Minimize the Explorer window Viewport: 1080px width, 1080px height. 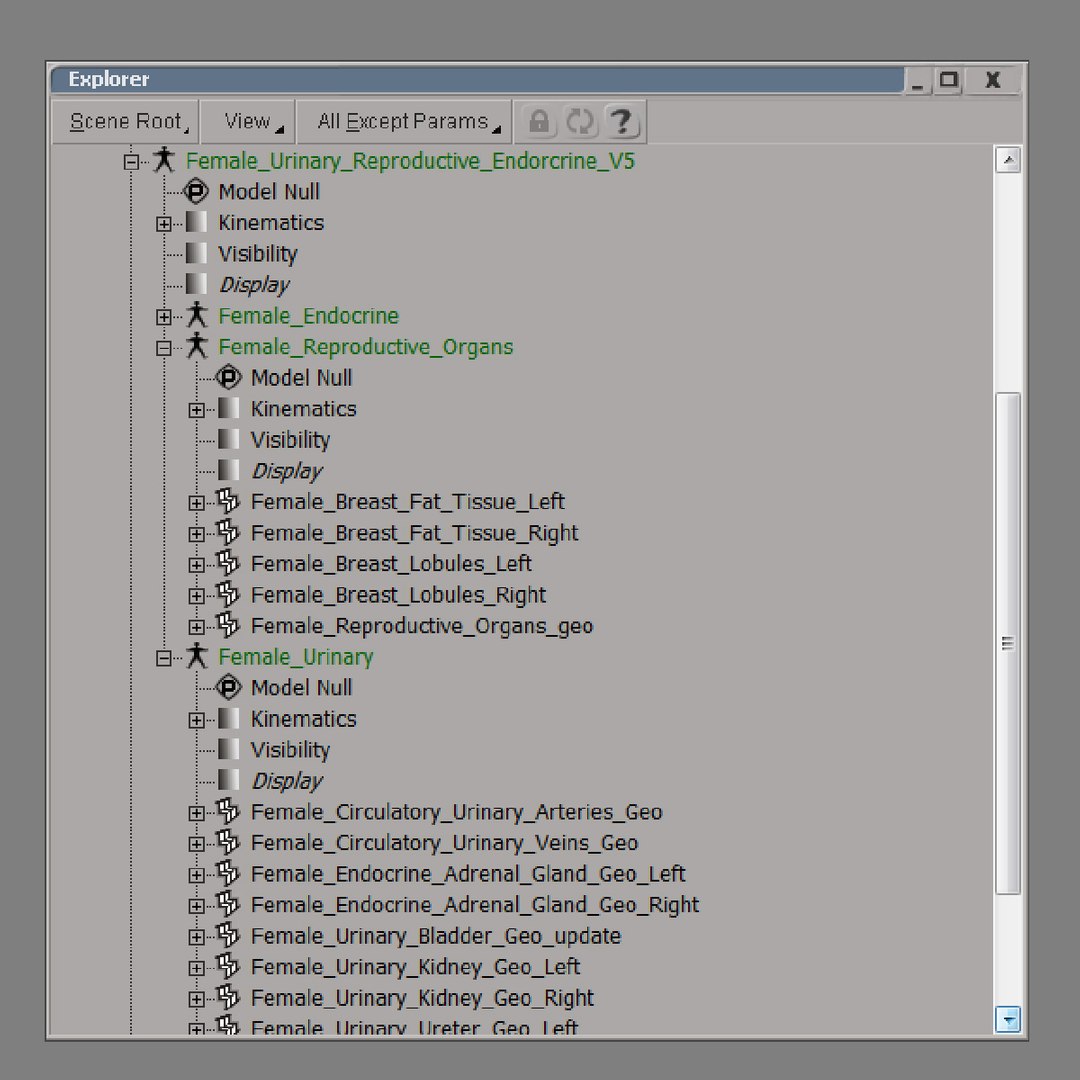(x=917, y=81)
